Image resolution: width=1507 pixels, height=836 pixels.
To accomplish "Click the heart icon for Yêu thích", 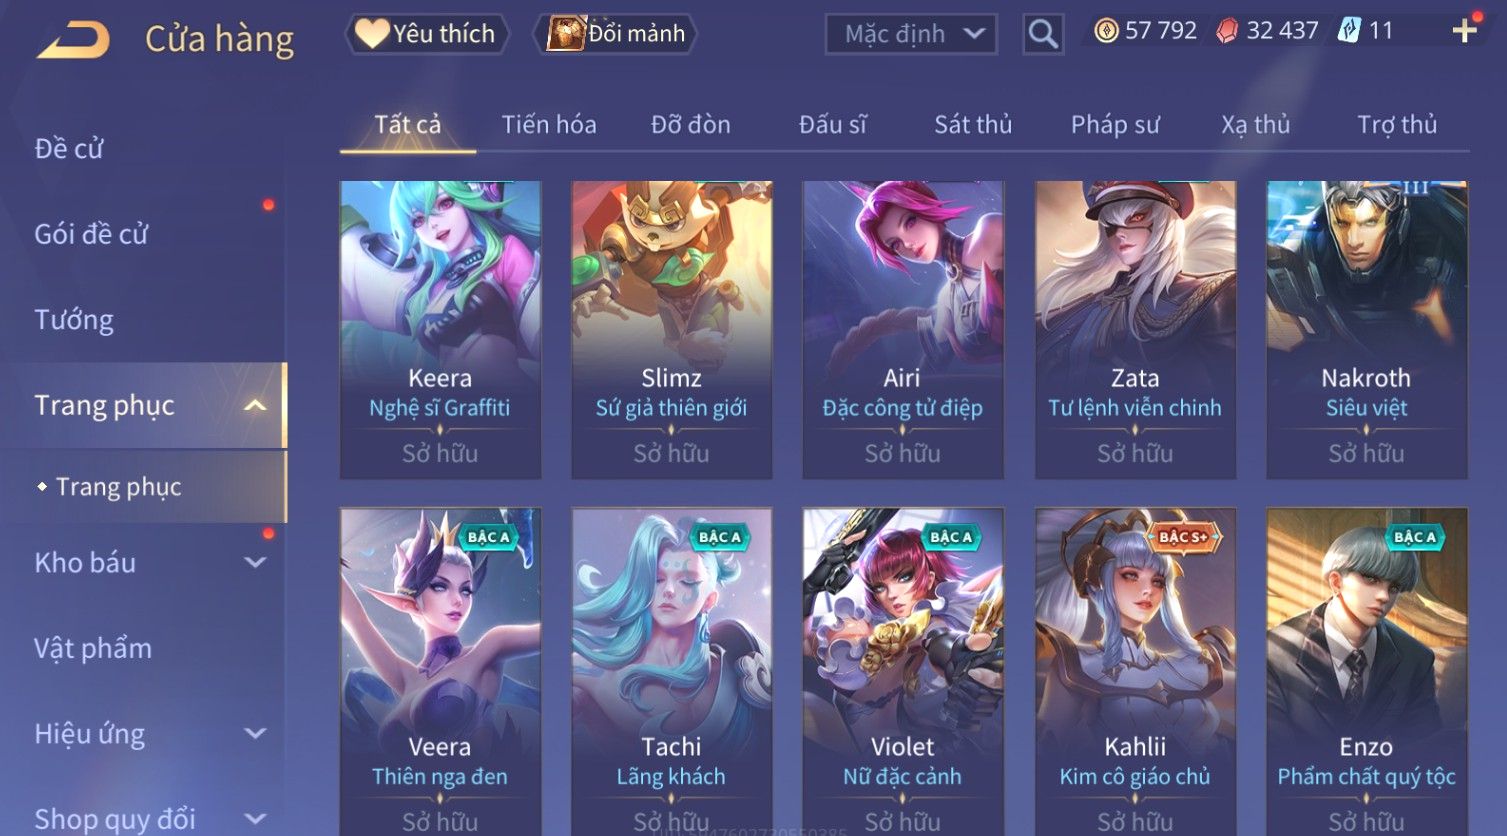I will tap(371, 34).
